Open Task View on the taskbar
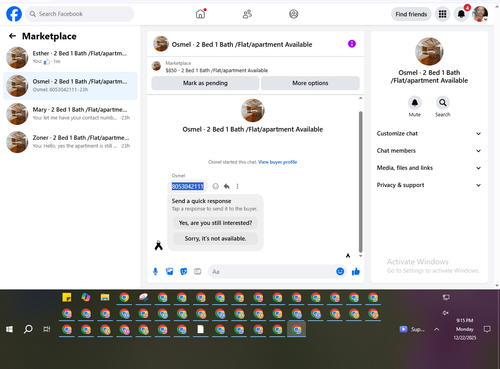 click(47, 329)
